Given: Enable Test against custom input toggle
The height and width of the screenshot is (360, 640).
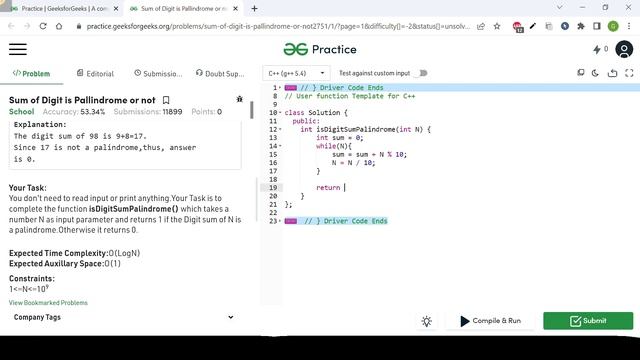Looking at the screenshot, I should (422, 73).
